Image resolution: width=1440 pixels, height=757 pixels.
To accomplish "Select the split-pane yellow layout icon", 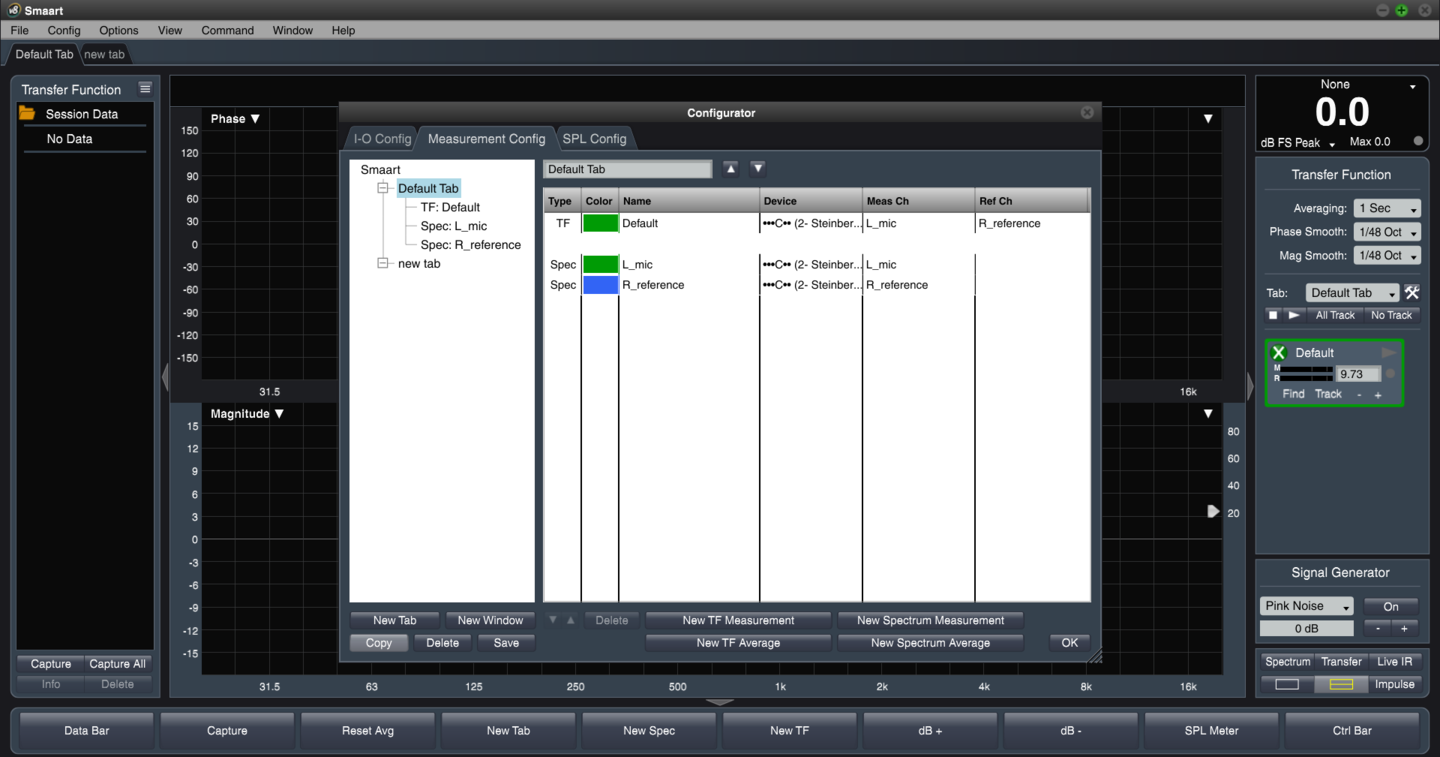I will click(1343, 684).
